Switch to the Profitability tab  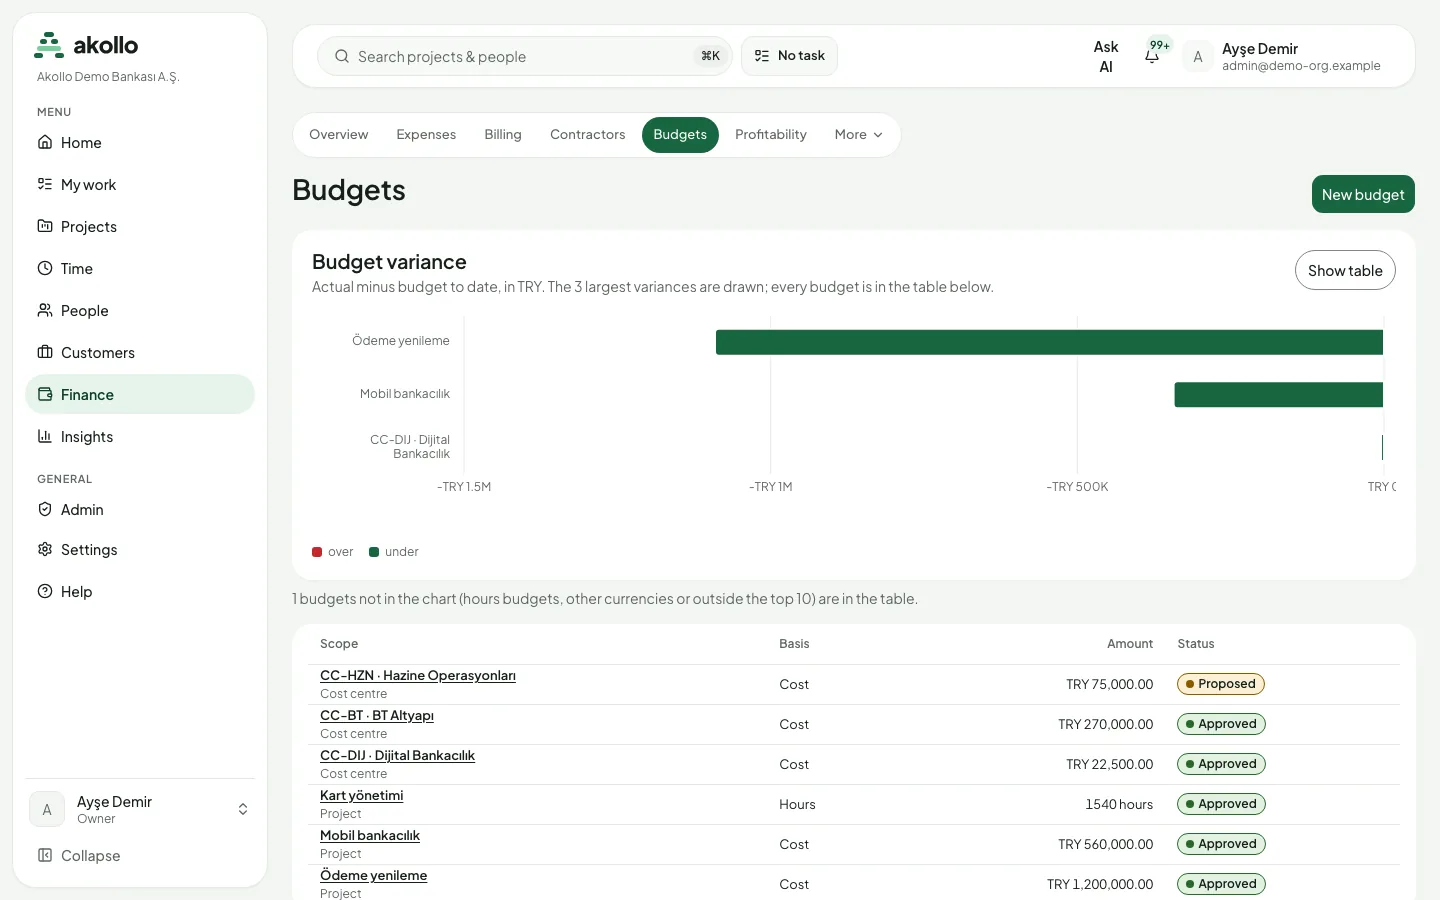coord(771,135)
